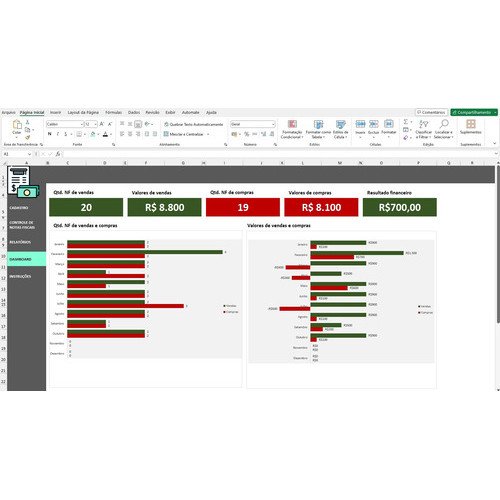Switch to the Dados tab
The width and height of the screenshot is (500, 500).
coord(134,113)
